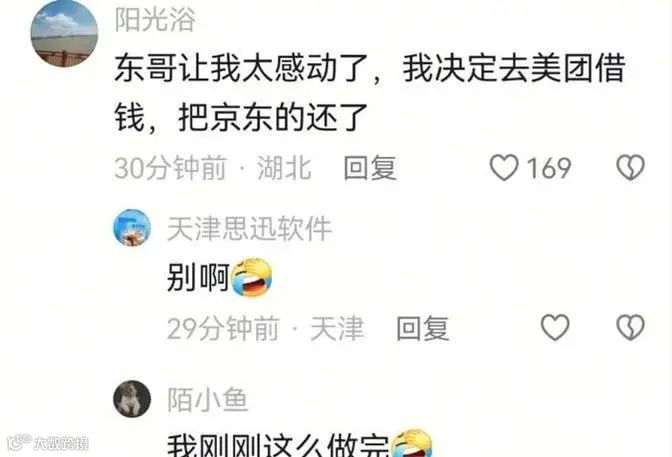Image resolution: width=672 pixels, height=457 pixels.
Task: Dislike 阳光浴's comment with broken heart
Action: 630,167
